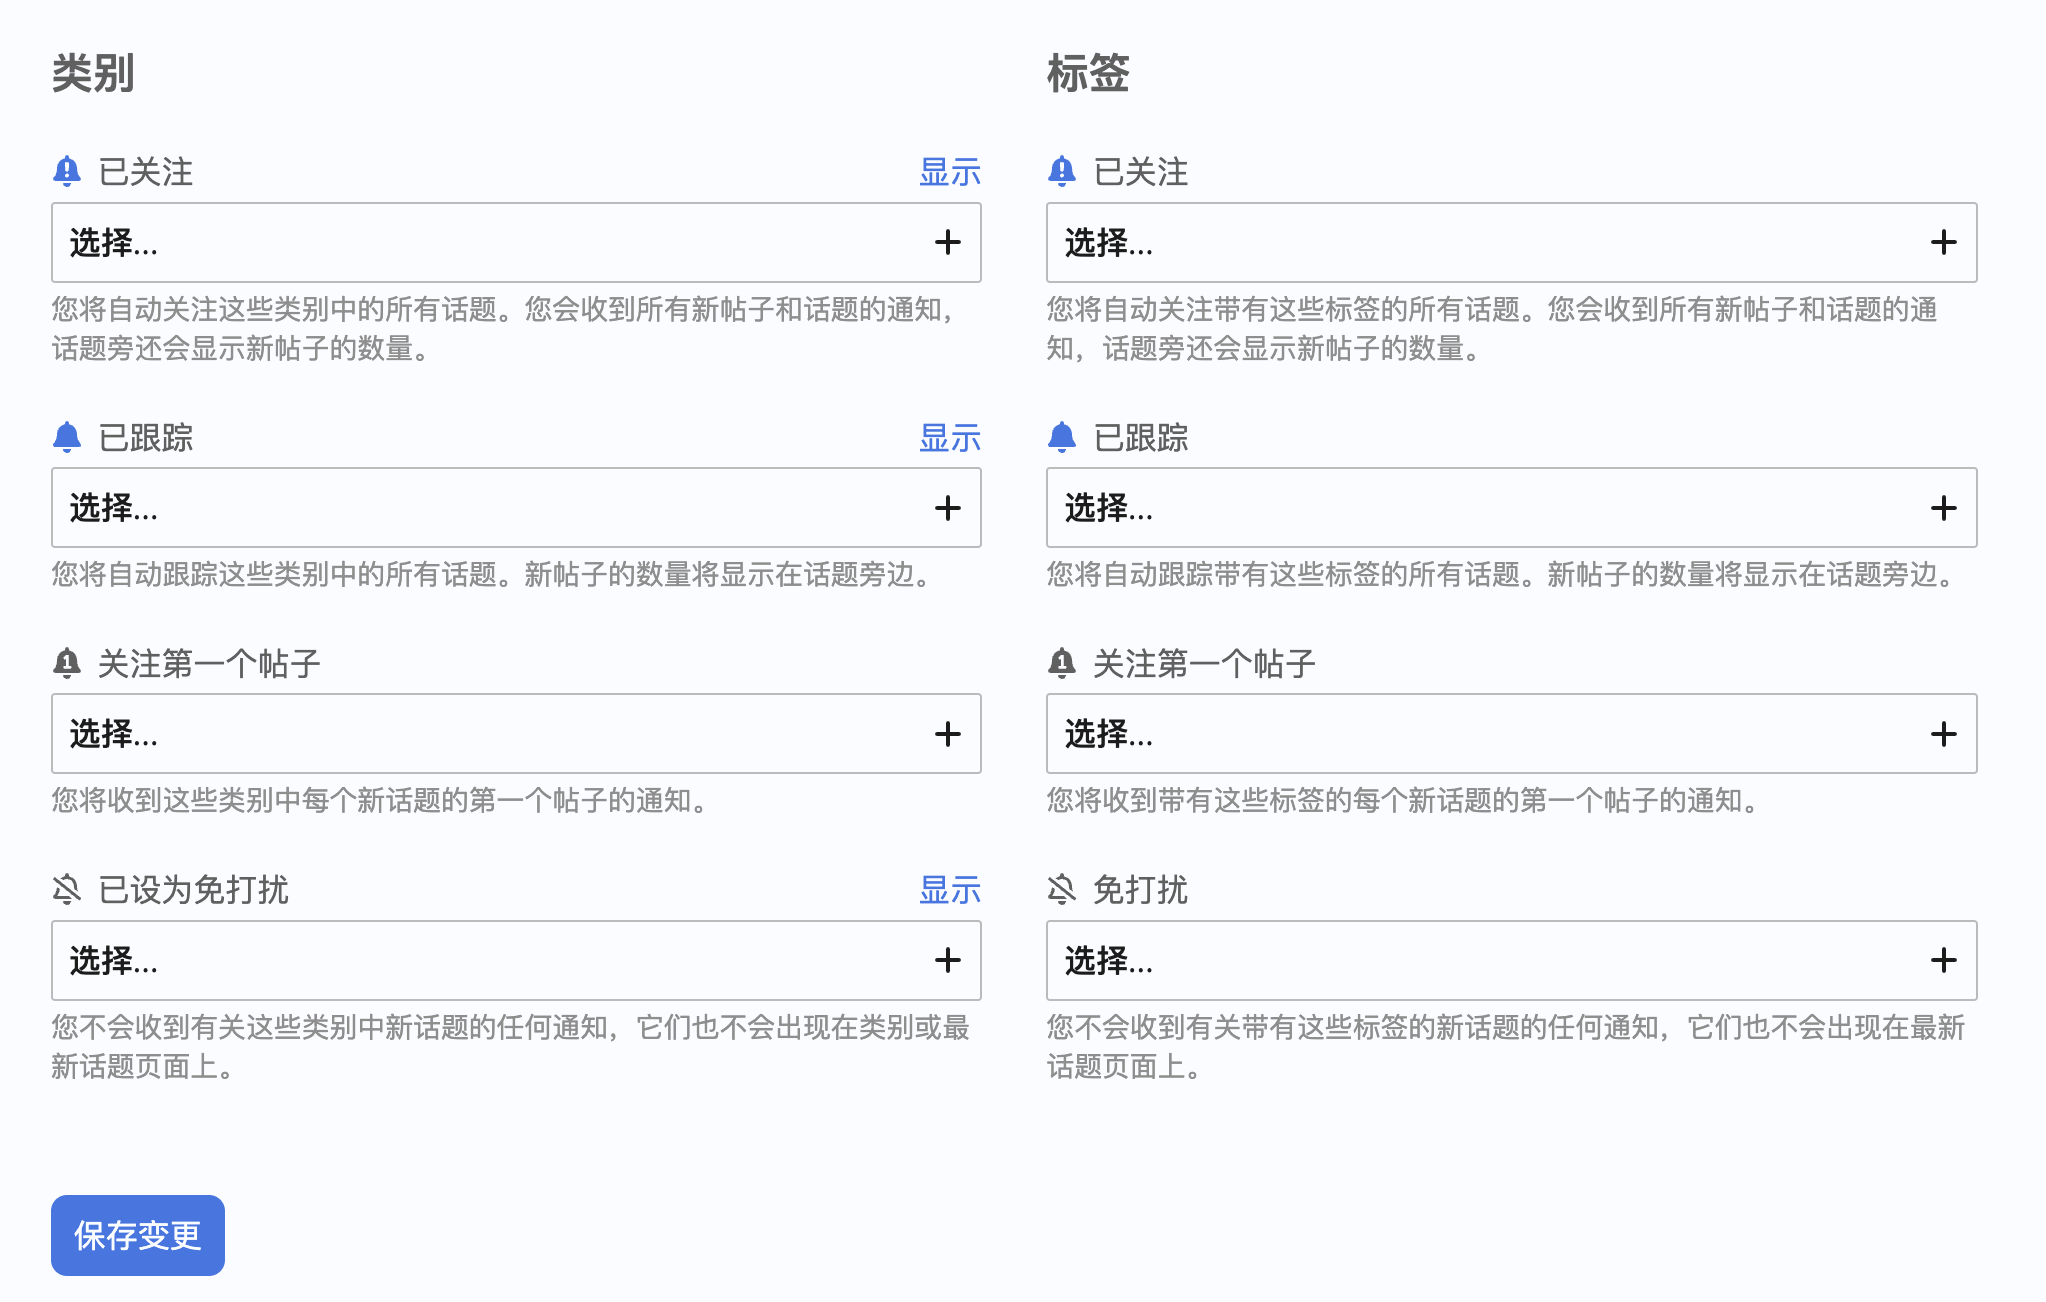Click the bell icon beside tags 已关注
The width and height of the screenshot is (2046, 1302).
[1062, 172]
